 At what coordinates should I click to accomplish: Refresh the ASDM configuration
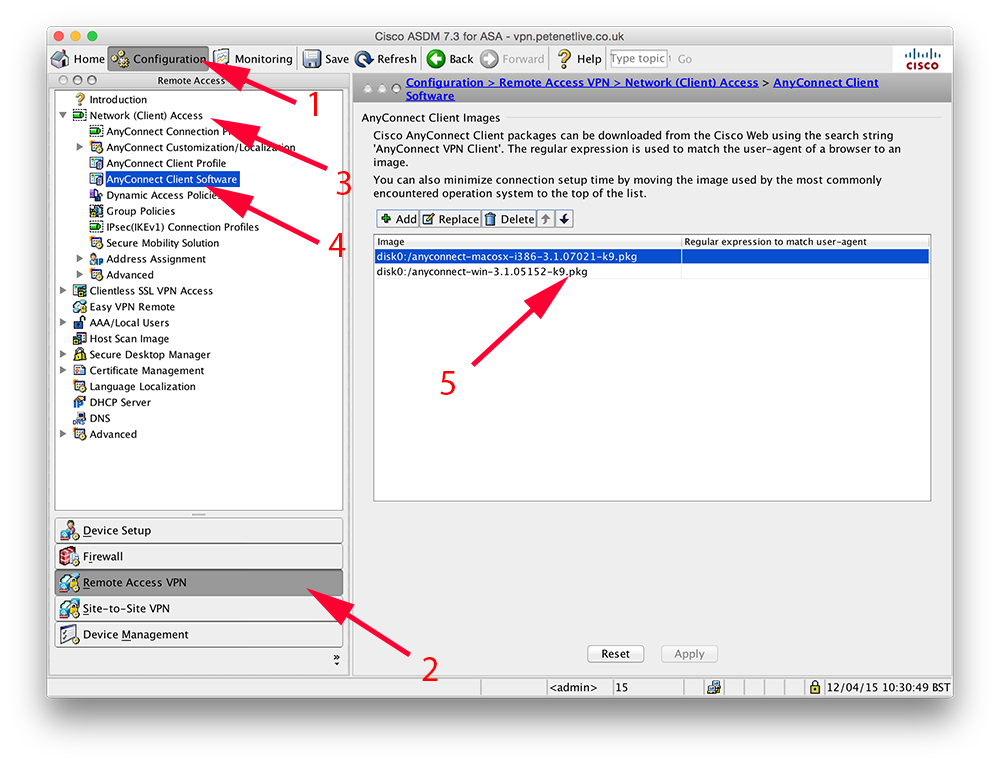[386, 59]
